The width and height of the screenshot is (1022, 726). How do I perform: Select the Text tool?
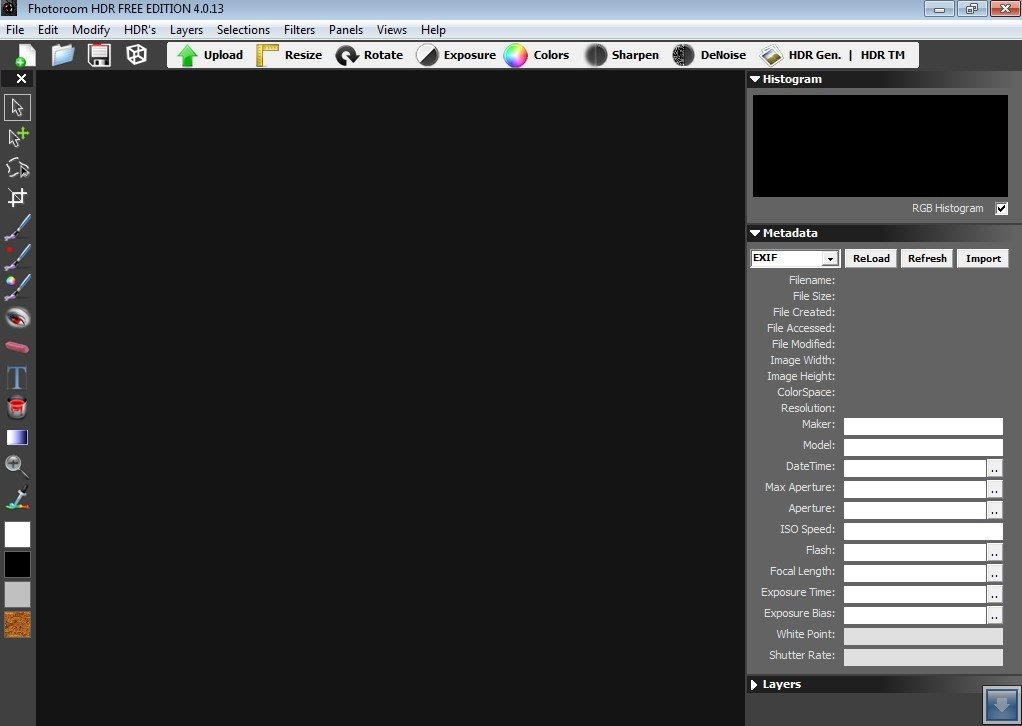pyautogui.click(x=17, y=377)
